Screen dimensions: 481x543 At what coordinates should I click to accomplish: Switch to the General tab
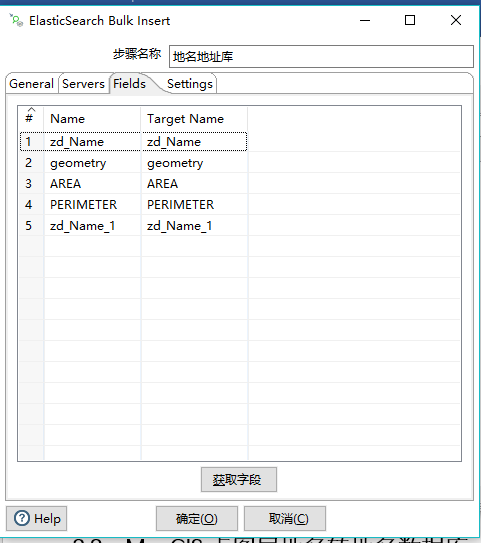32,84
